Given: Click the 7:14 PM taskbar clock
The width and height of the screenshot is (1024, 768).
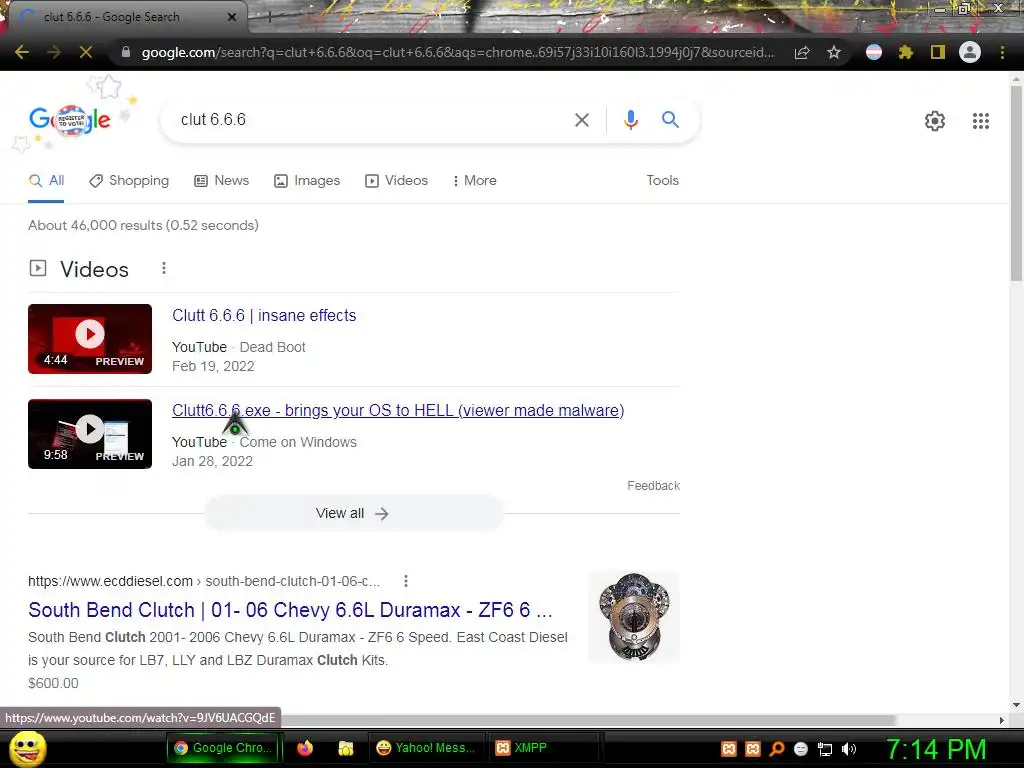Looking at the screenshot, I should click(x=936, y=749).
